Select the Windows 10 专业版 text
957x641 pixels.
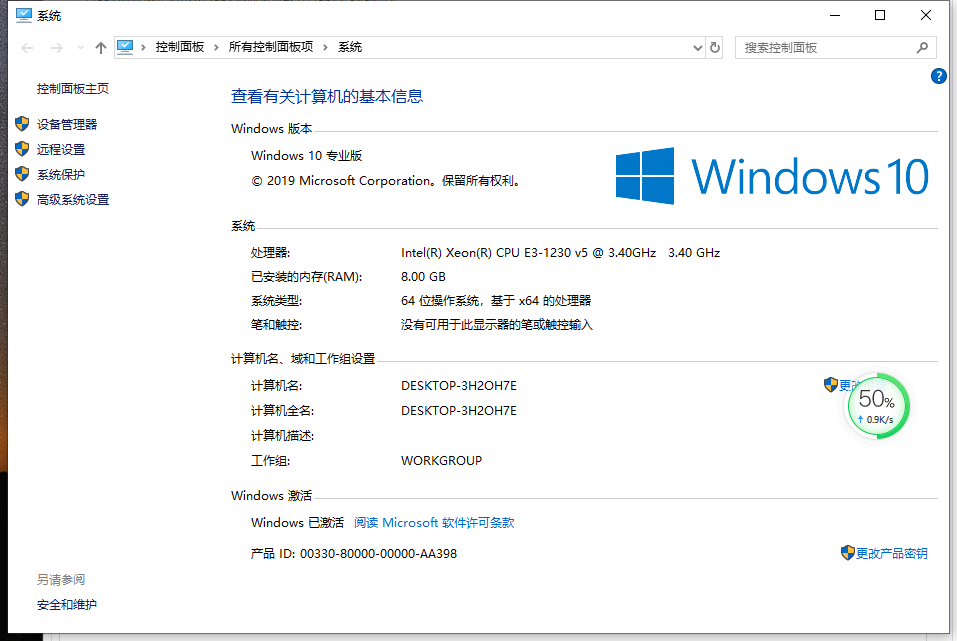point(306,156)
